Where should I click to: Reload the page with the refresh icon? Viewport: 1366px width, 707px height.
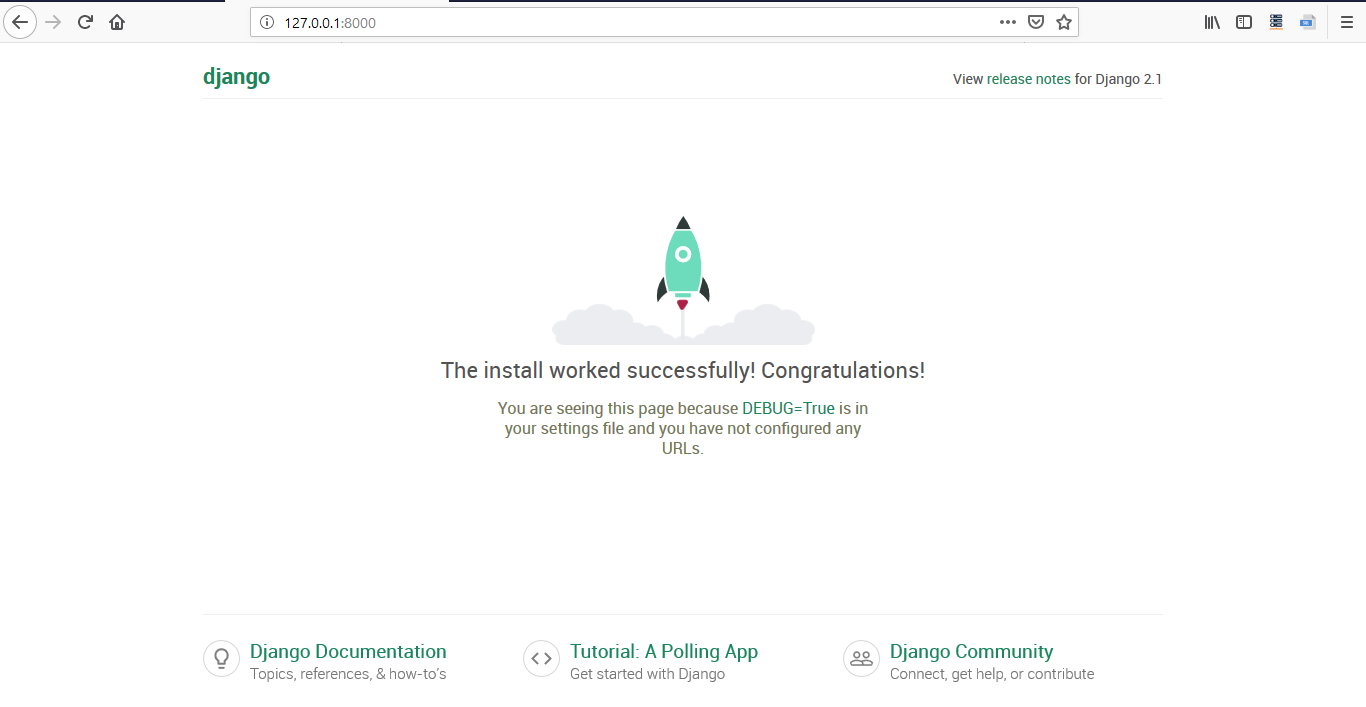click(85, 22)
